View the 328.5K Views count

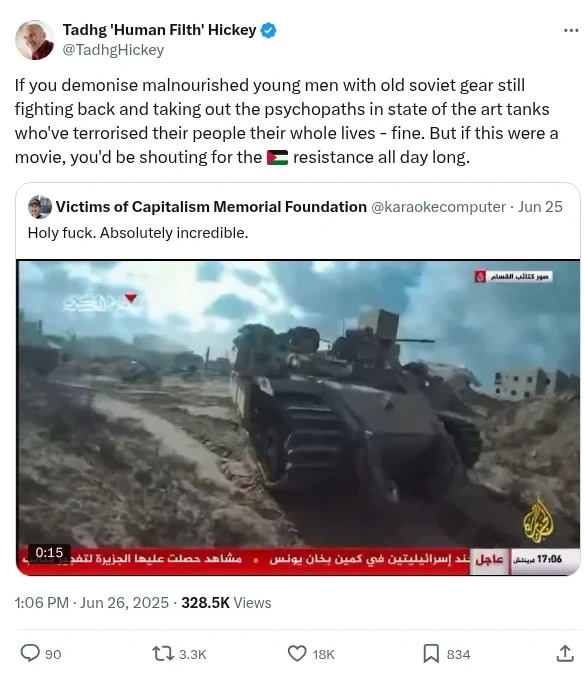point(226,603)
